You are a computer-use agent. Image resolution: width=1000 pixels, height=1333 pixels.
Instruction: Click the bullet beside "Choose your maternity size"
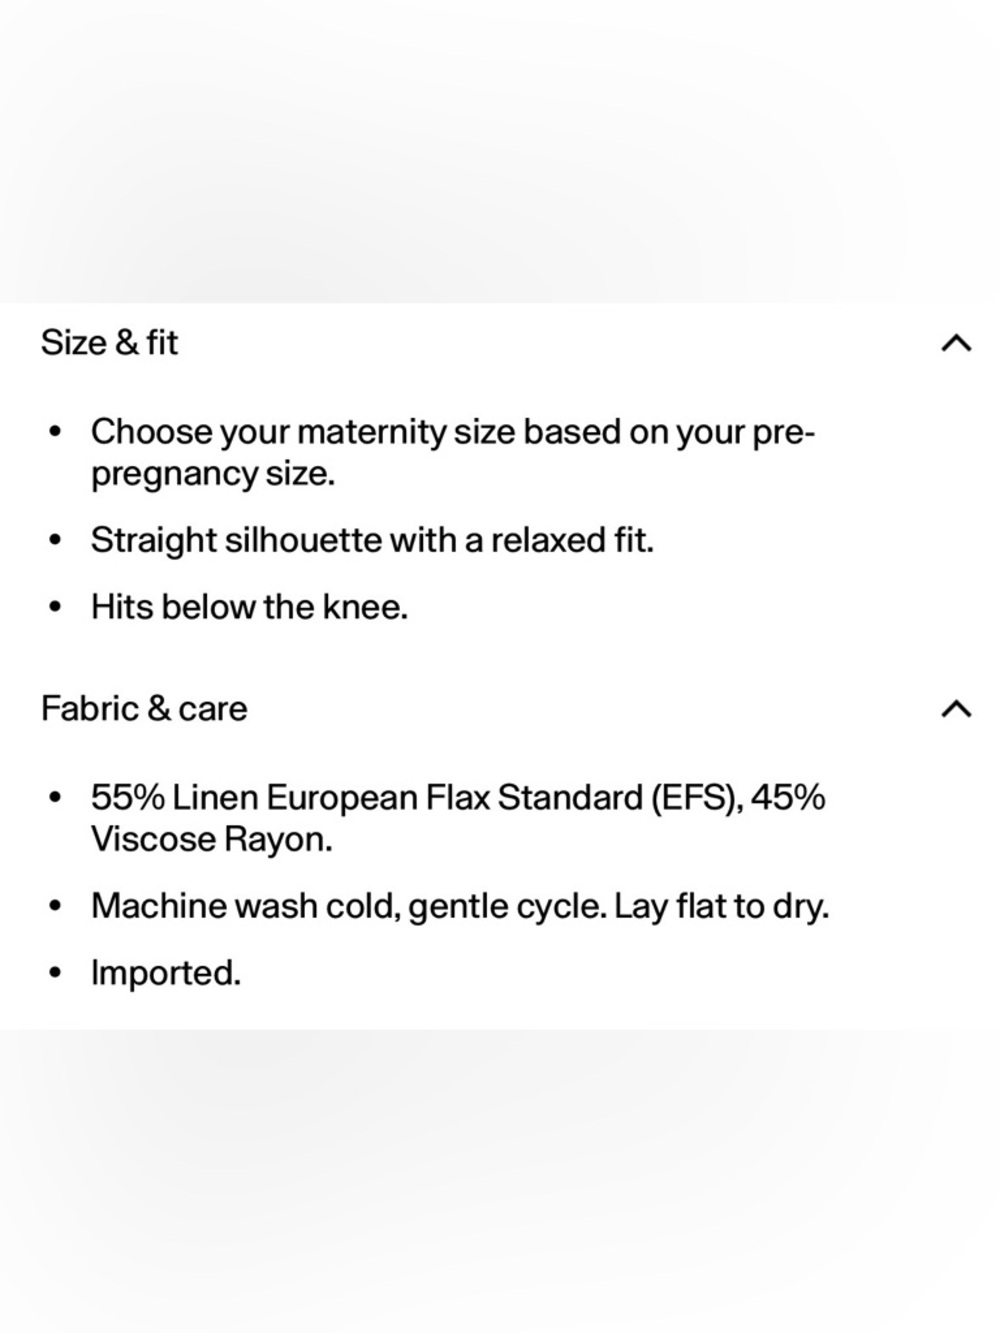coord(56,432)
